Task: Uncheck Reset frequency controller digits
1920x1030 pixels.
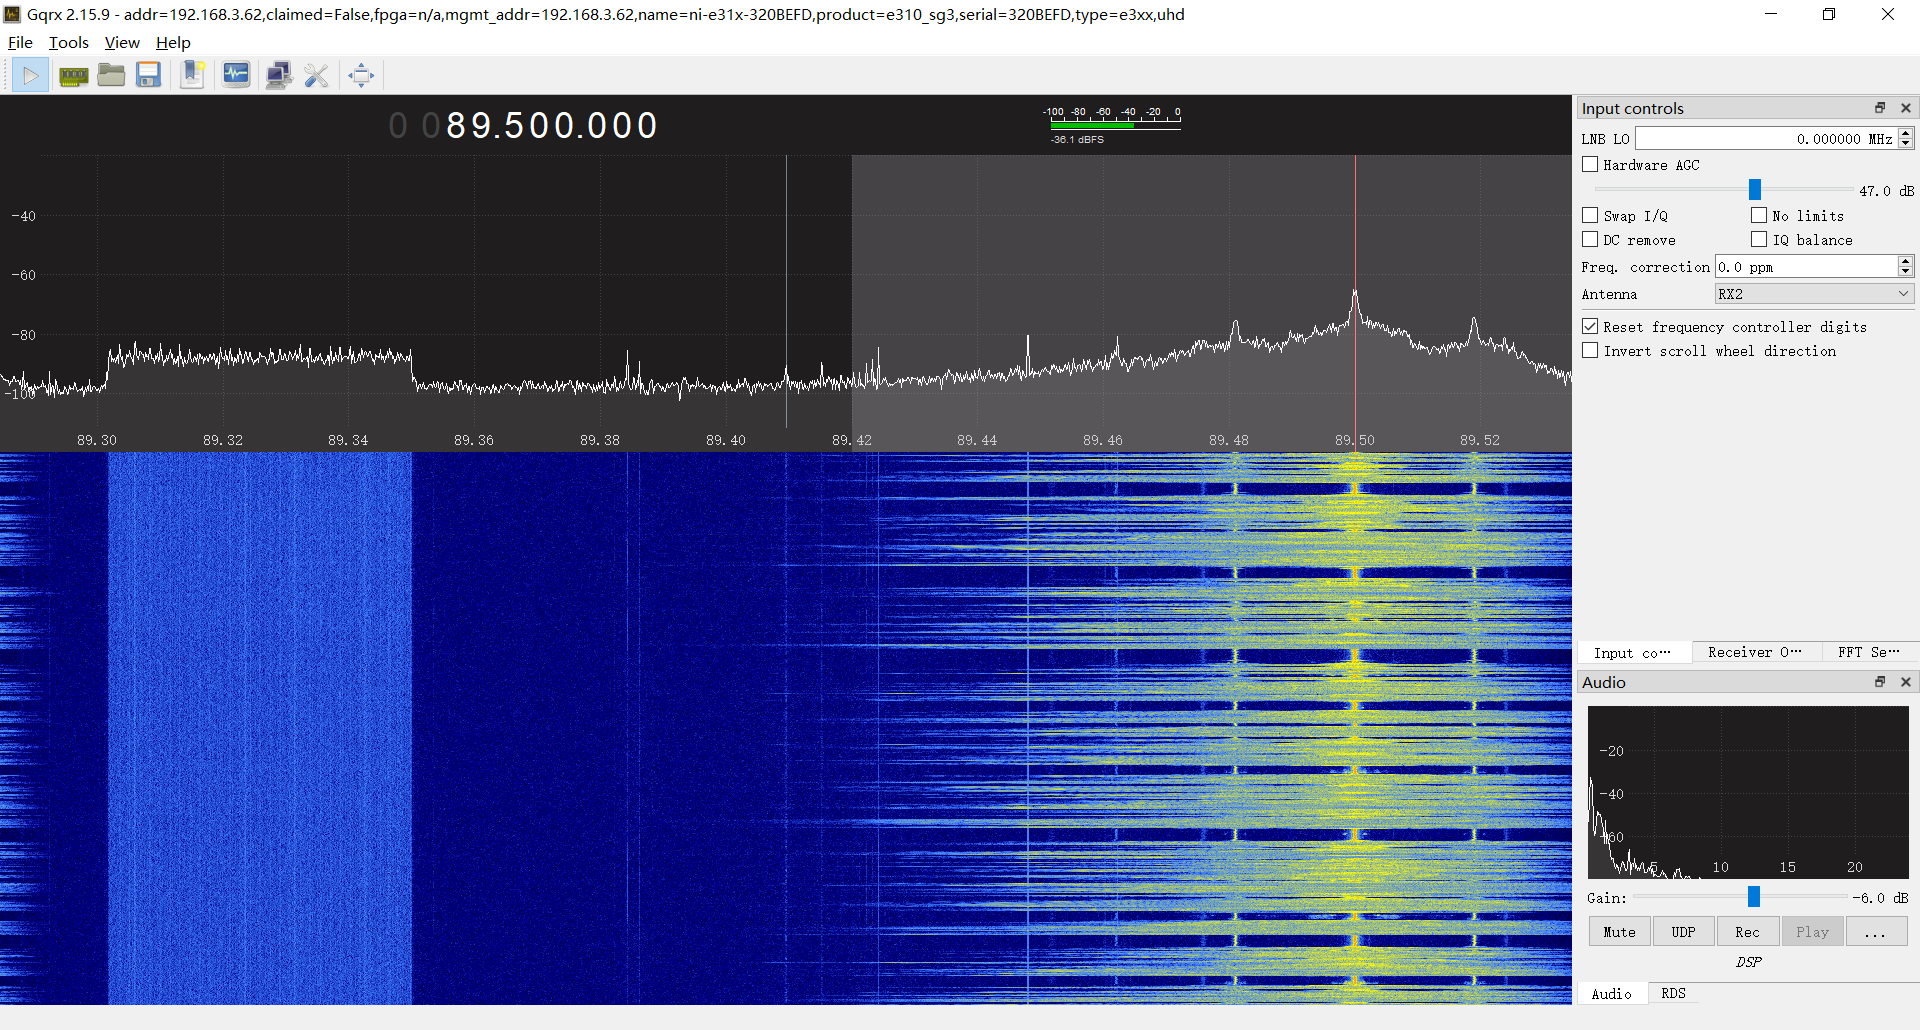Action: 1590,326
